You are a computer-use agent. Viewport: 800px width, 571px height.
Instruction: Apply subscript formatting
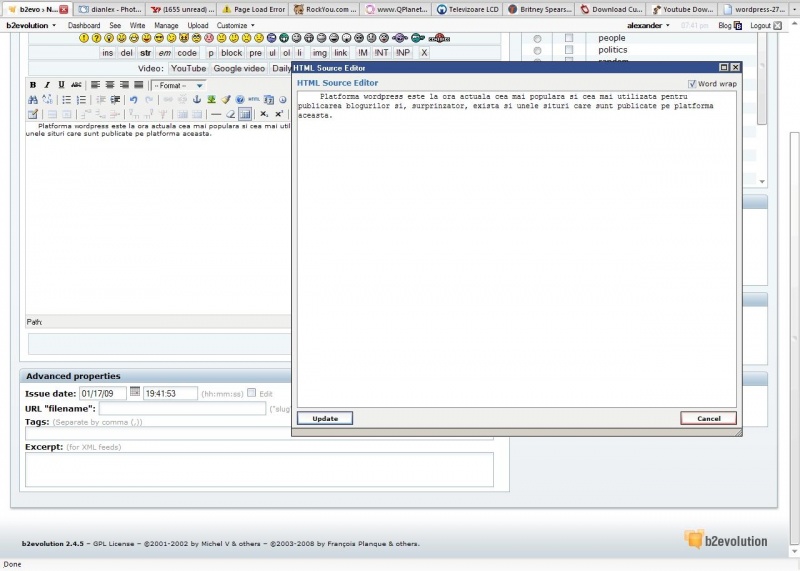[264, 114]
